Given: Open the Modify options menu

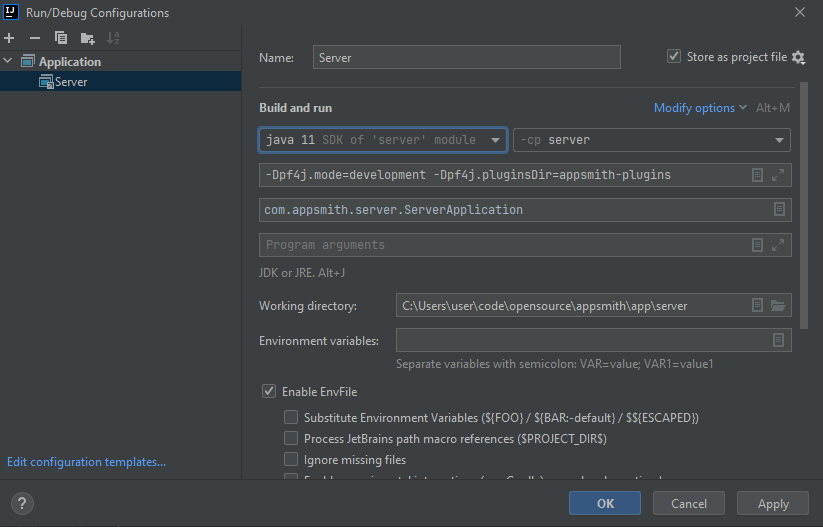Looking at the screenshot, I should (700, 108).
